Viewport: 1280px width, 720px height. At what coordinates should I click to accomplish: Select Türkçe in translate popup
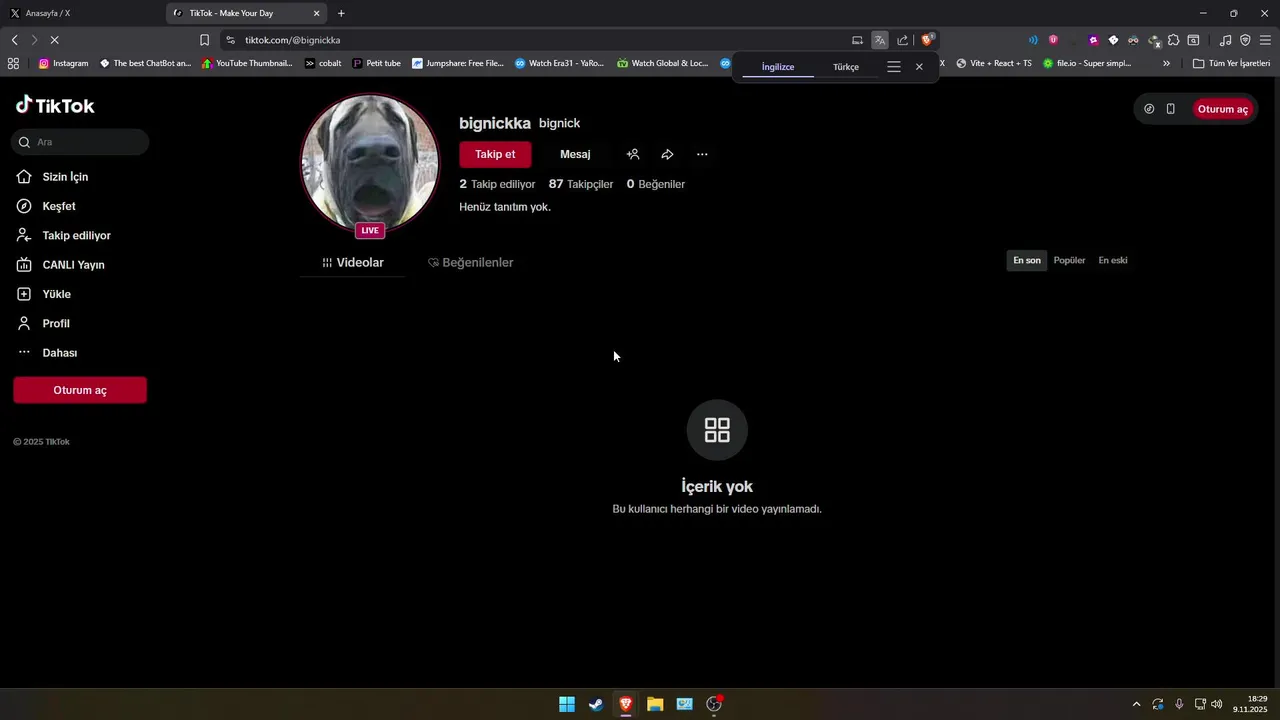pyautogui.click(x=846, y=67)
